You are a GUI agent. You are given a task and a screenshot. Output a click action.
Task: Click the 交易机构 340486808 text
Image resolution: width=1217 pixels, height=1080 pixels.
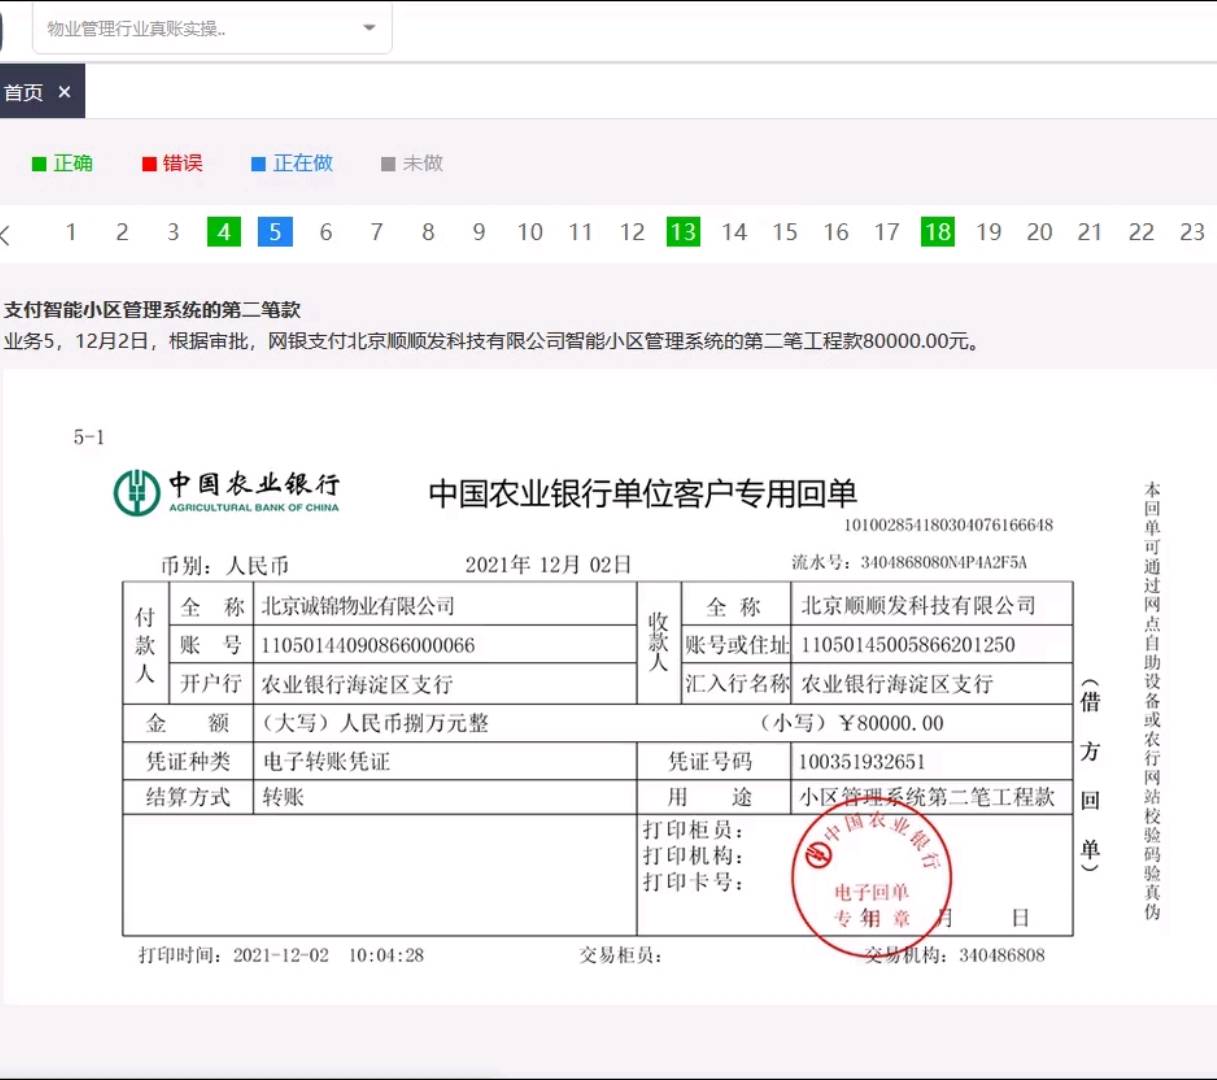point(955,955)
